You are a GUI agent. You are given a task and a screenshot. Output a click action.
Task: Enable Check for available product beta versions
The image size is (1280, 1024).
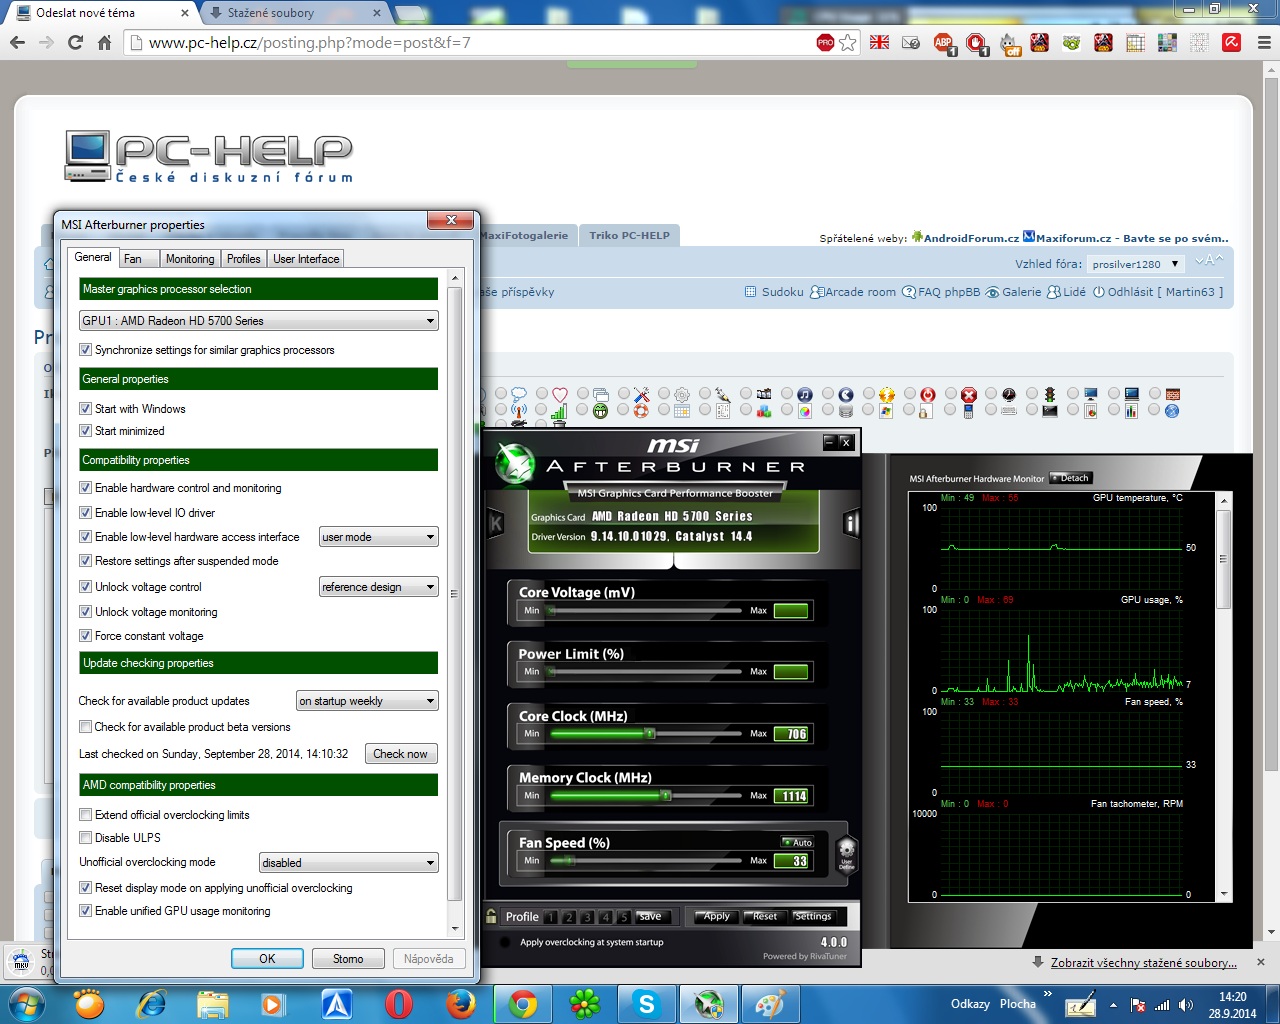click(x=85, y=727)
